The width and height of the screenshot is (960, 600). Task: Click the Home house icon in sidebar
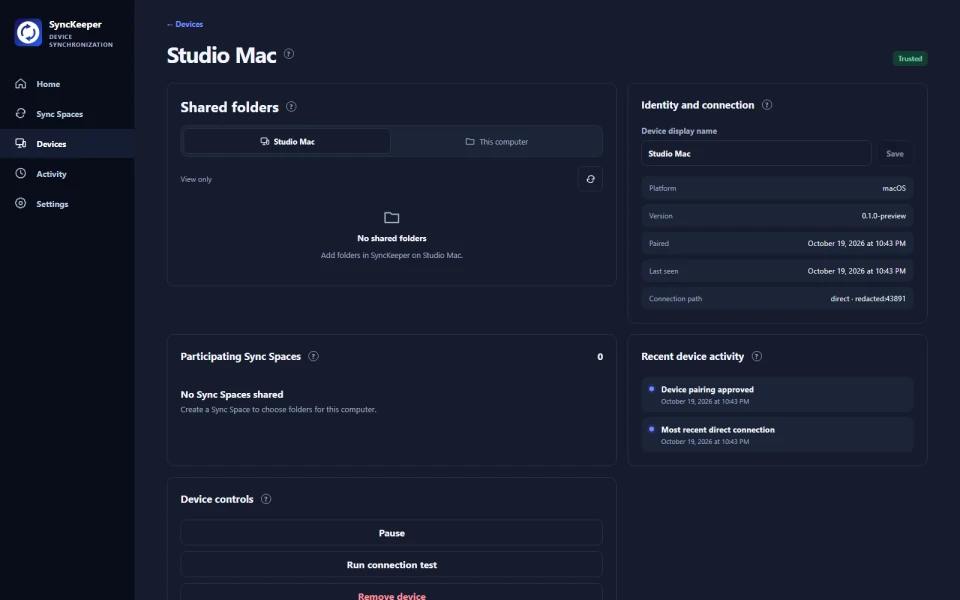coord(21,83)
